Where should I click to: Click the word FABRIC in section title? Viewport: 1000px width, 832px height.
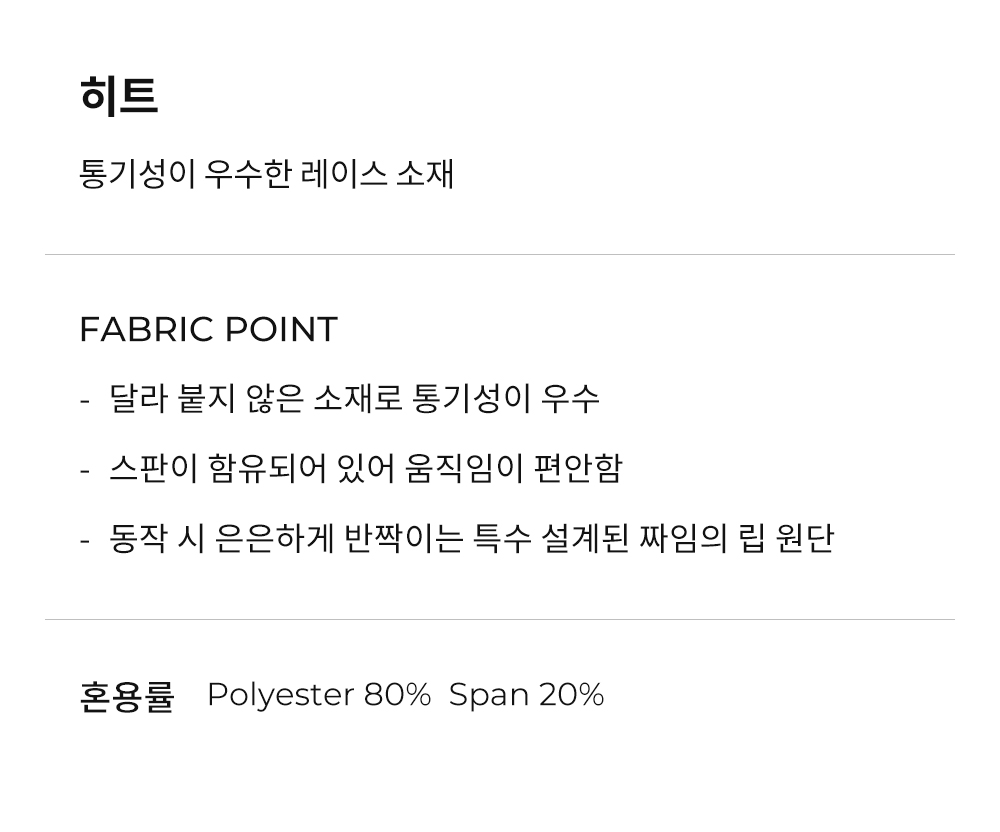146,330
